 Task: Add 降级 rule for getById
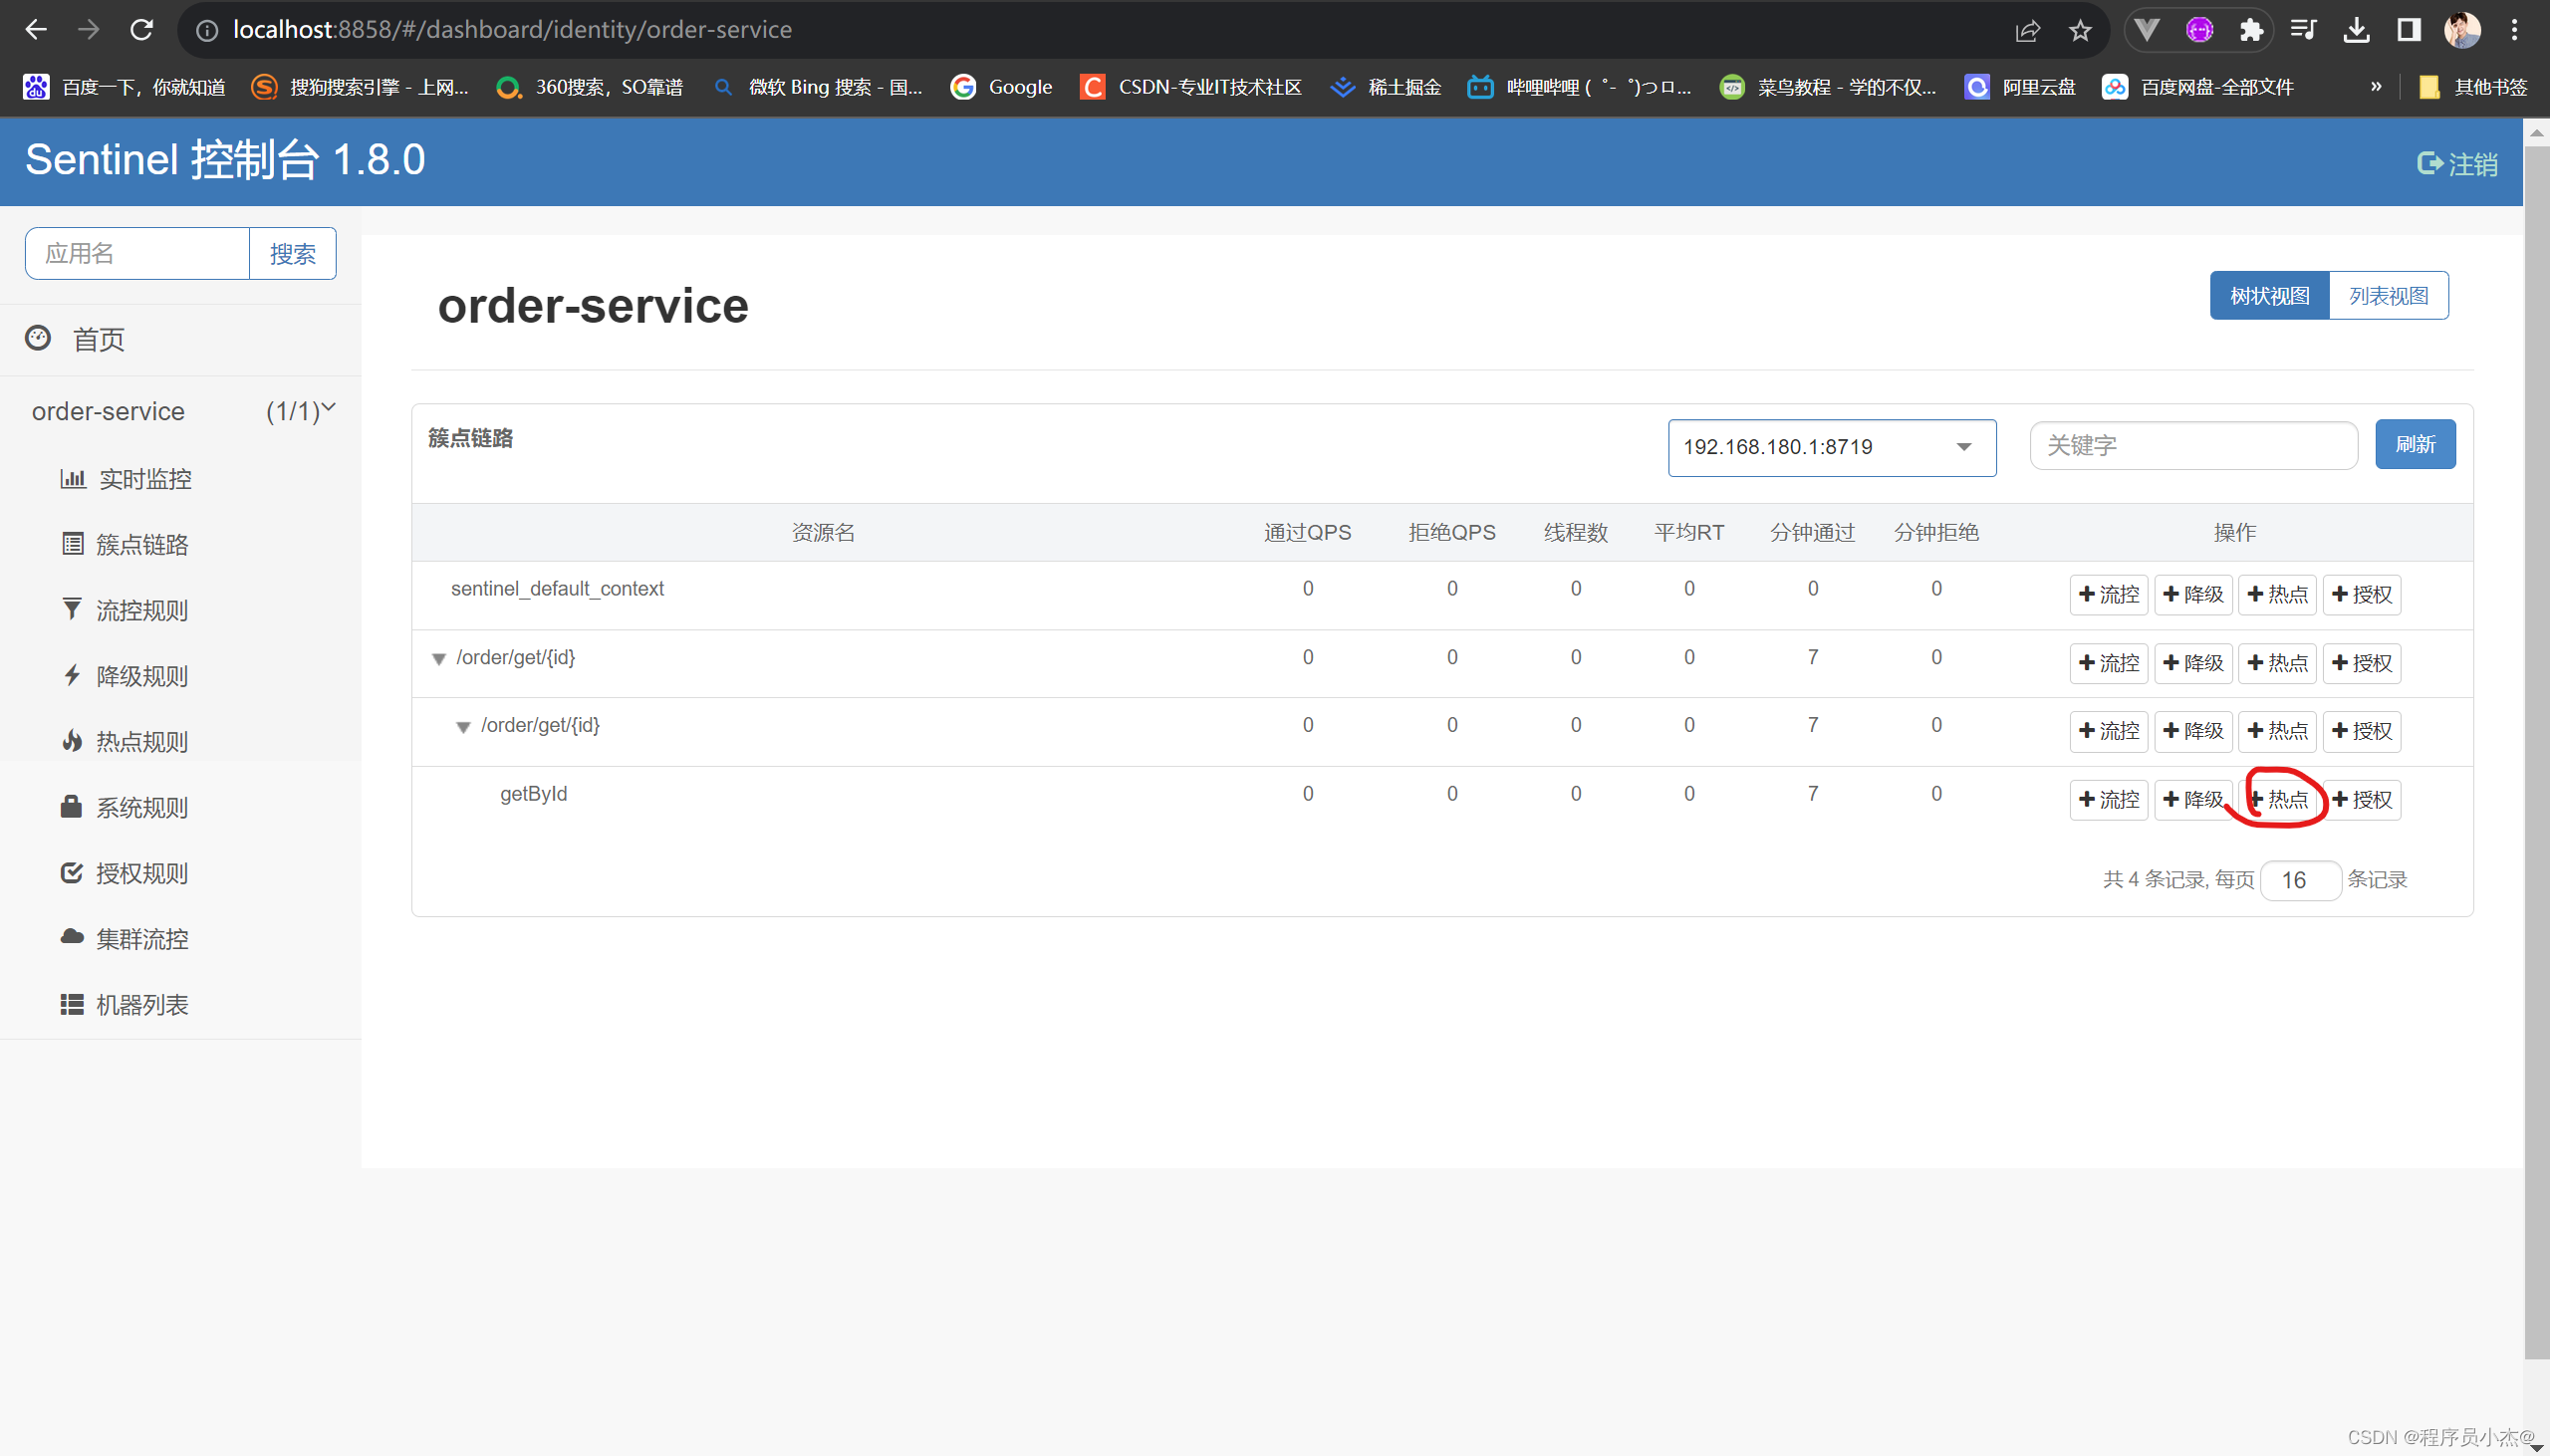(x=2193, y=800)
